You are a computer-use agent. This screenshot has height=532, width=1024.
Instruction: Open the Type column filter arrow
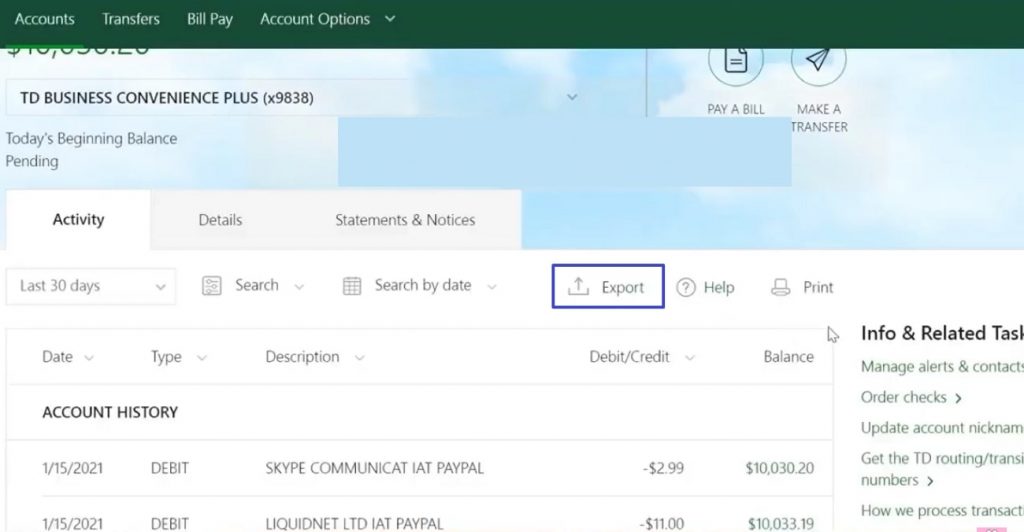tap(202, 358)
